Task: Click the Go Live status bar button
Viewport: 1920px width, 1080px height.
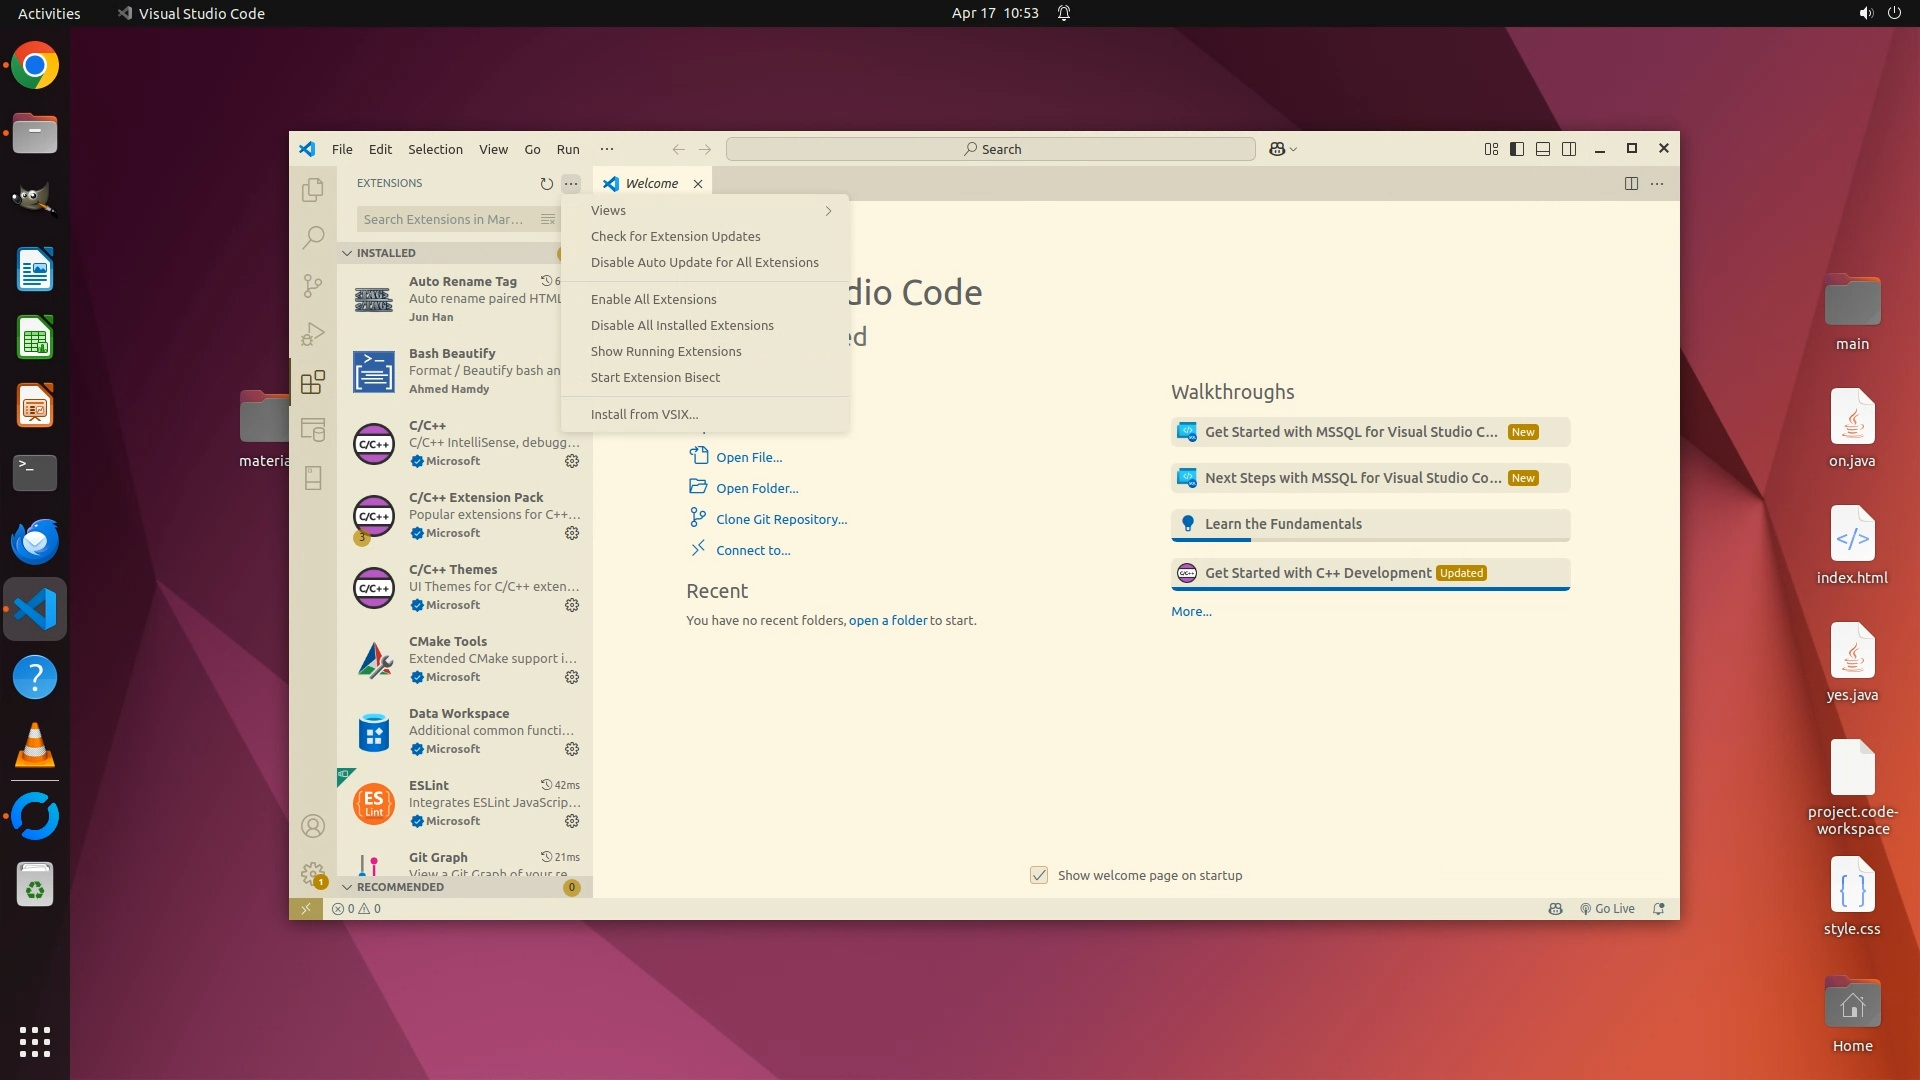Action: click(x=1607, y=909)
